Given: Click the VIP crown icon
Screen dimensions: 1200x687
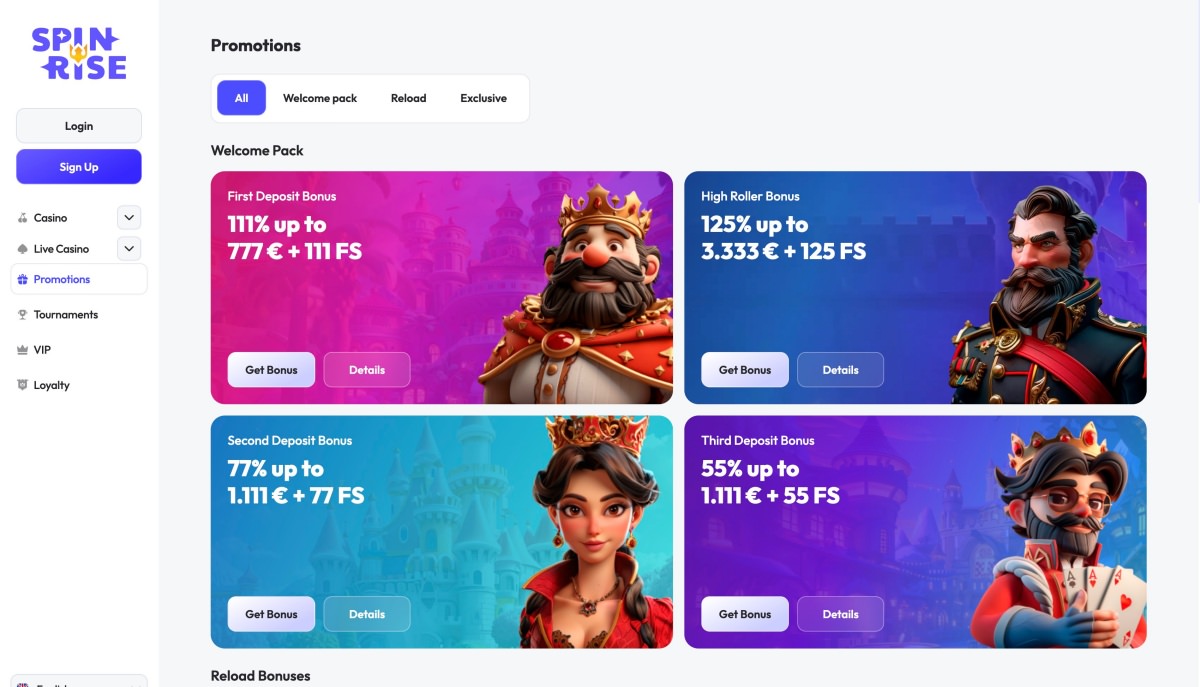Looking at the screenshot, I should coord(23,350).
